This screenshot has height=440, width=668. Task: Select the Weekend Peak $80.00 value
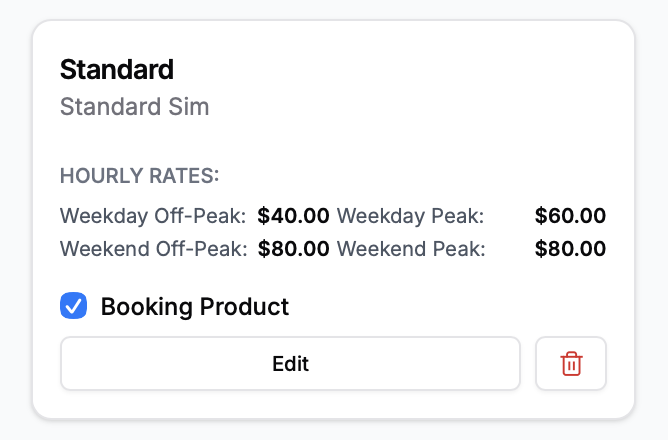click(x=570, y=248)
